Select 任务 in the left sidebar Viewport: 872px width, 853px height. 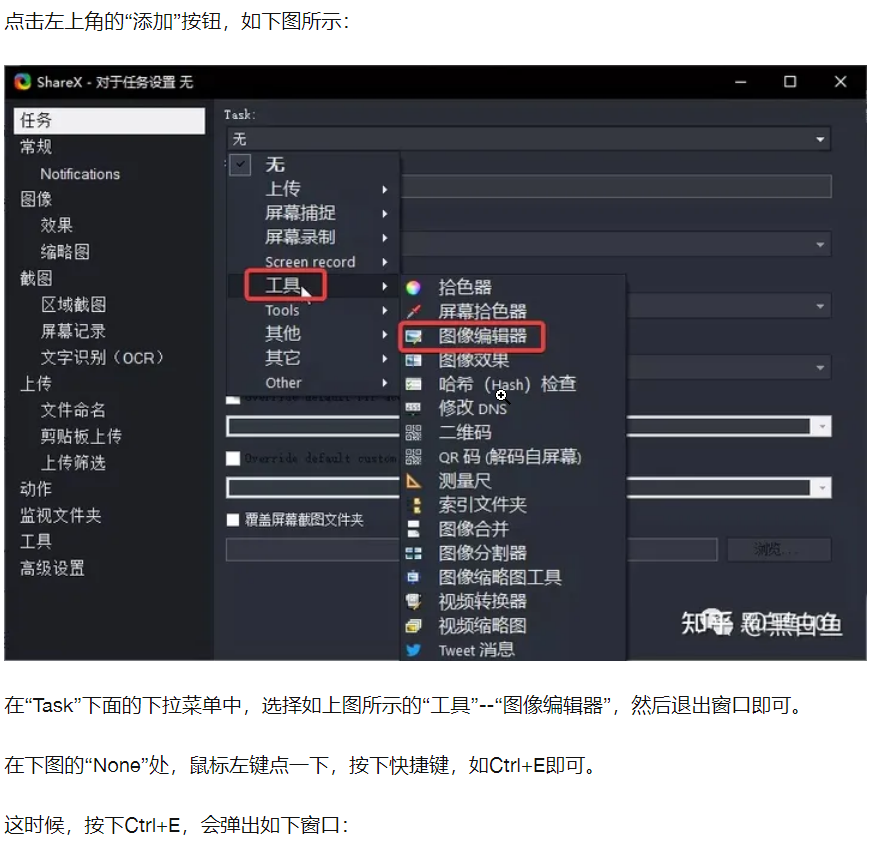(109, 121)
